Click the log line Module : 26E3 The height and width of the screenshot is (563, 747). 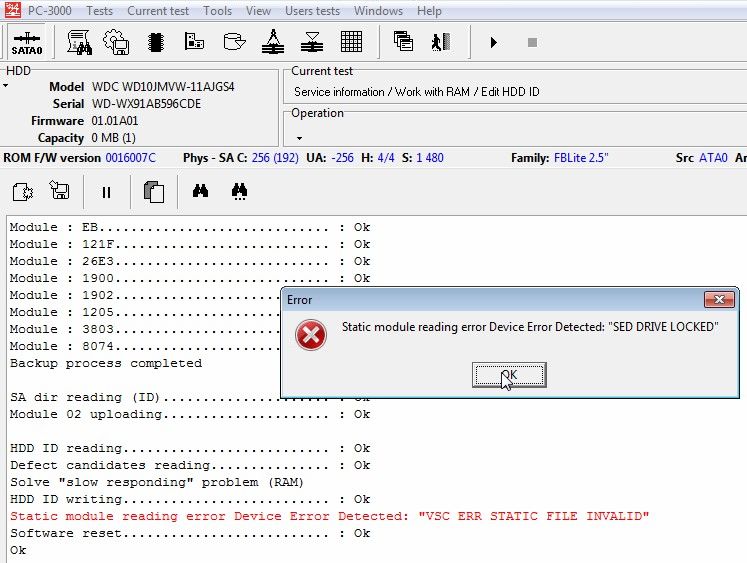[190, 261]
